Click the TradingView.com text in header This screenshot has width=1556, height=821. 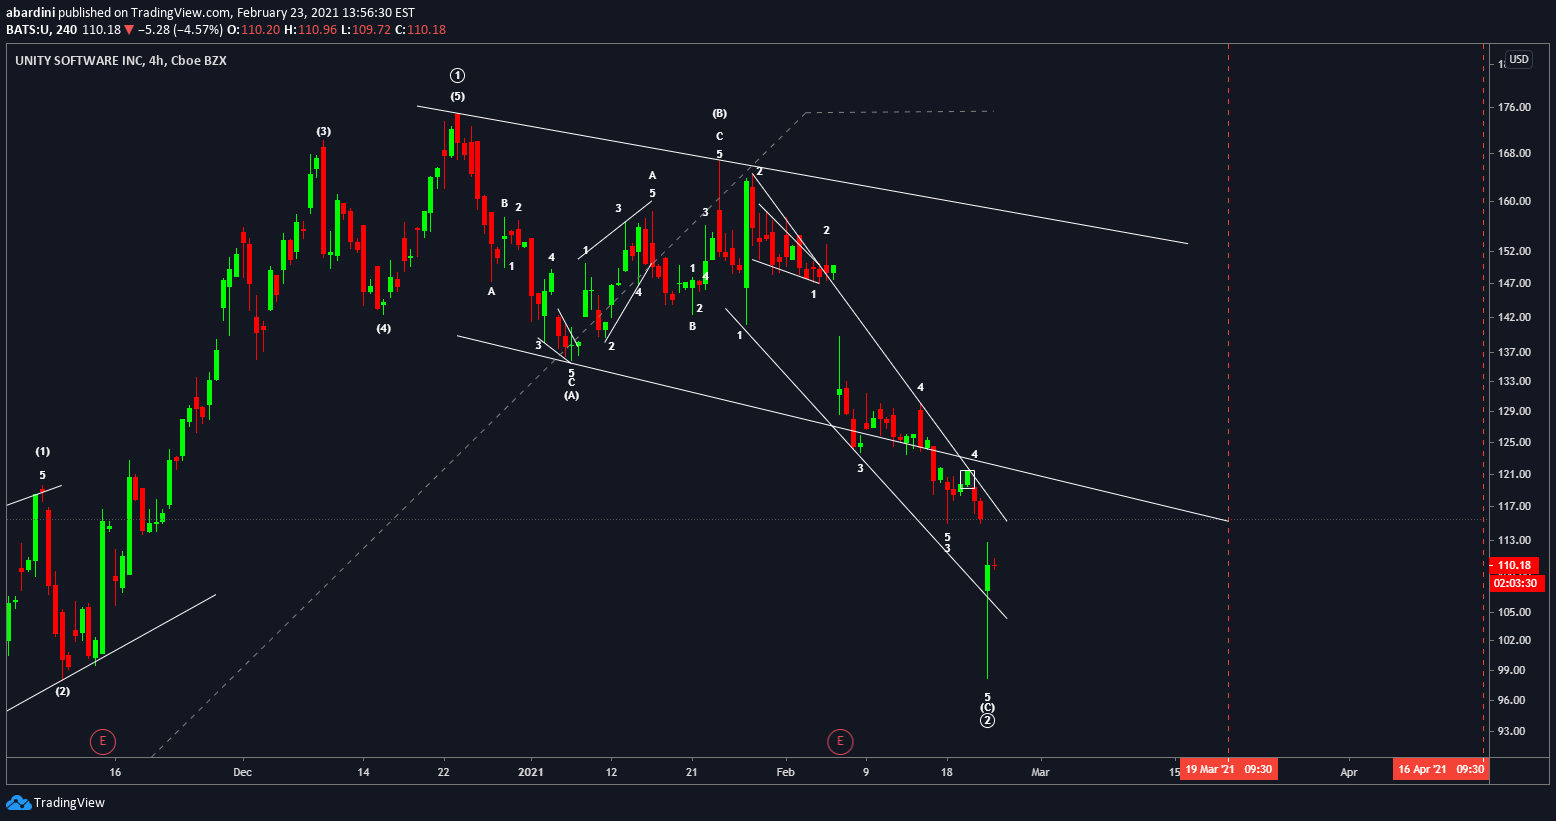180,13
